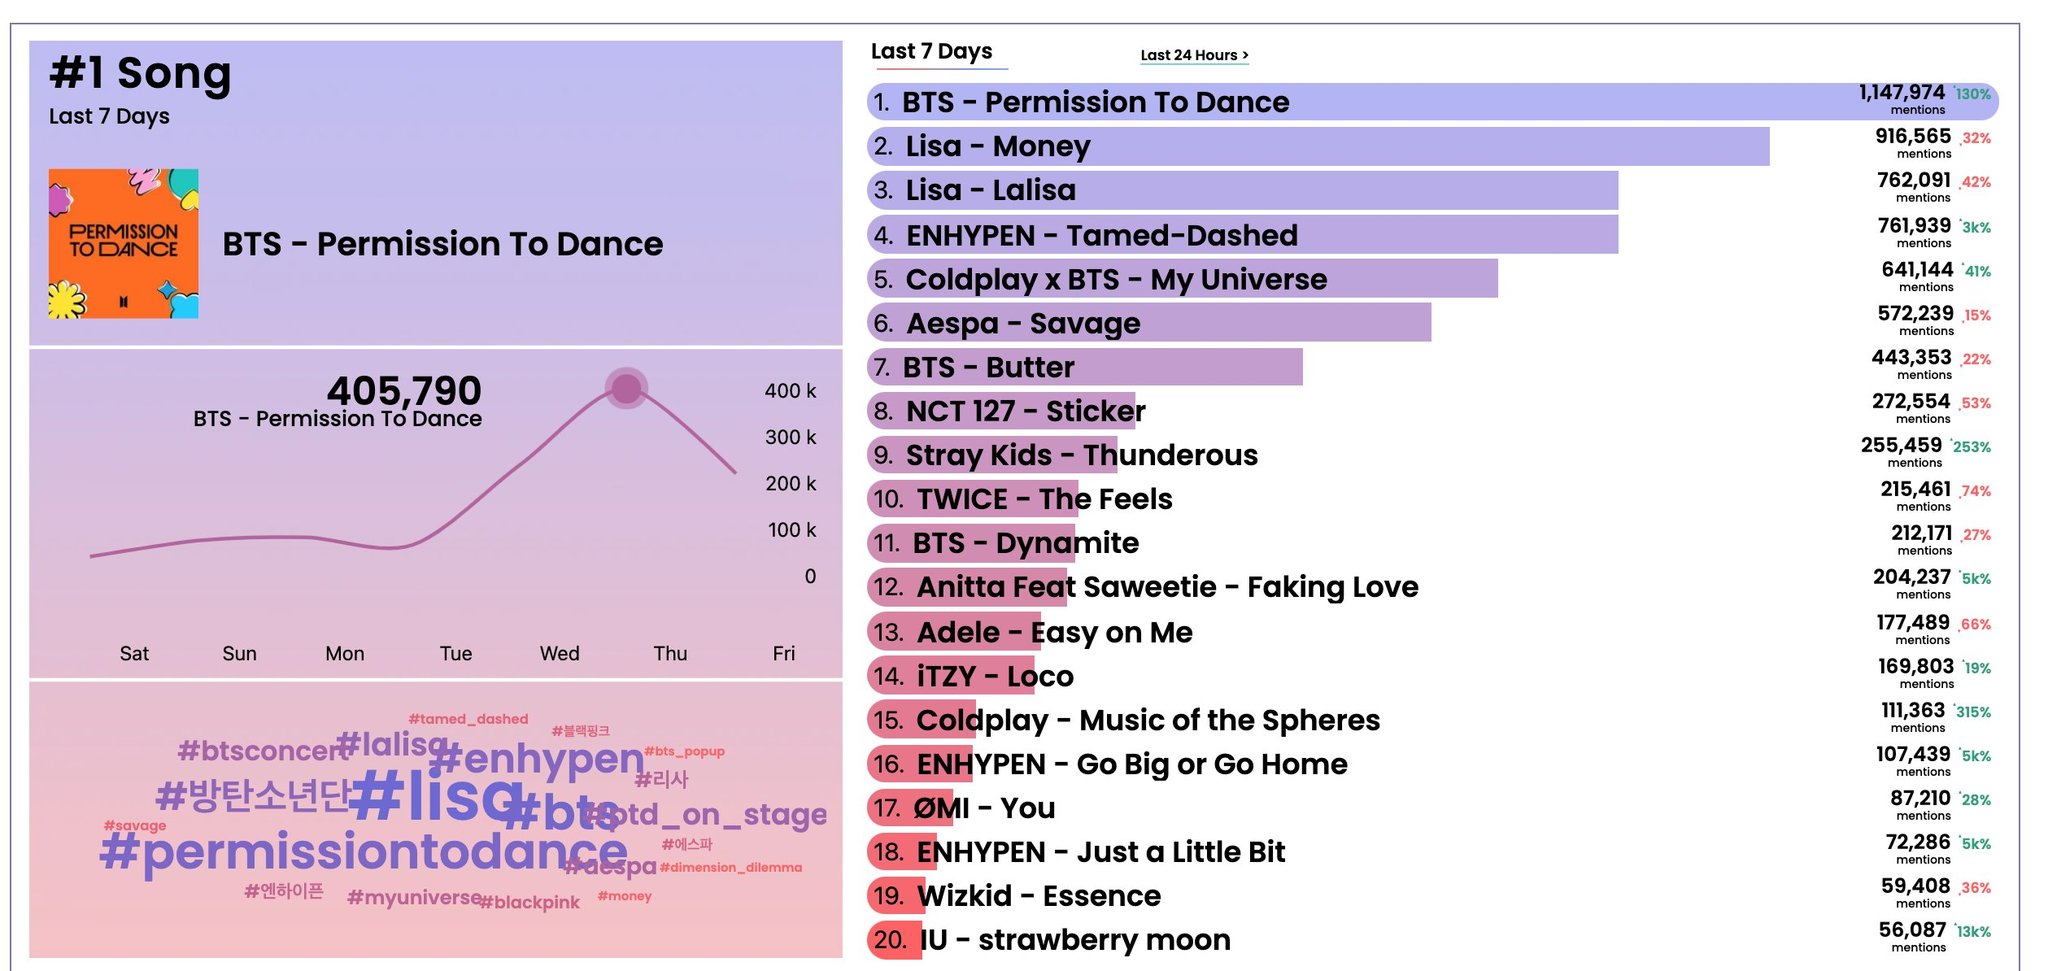Click the Sat label on chart axis

[134, 653]
